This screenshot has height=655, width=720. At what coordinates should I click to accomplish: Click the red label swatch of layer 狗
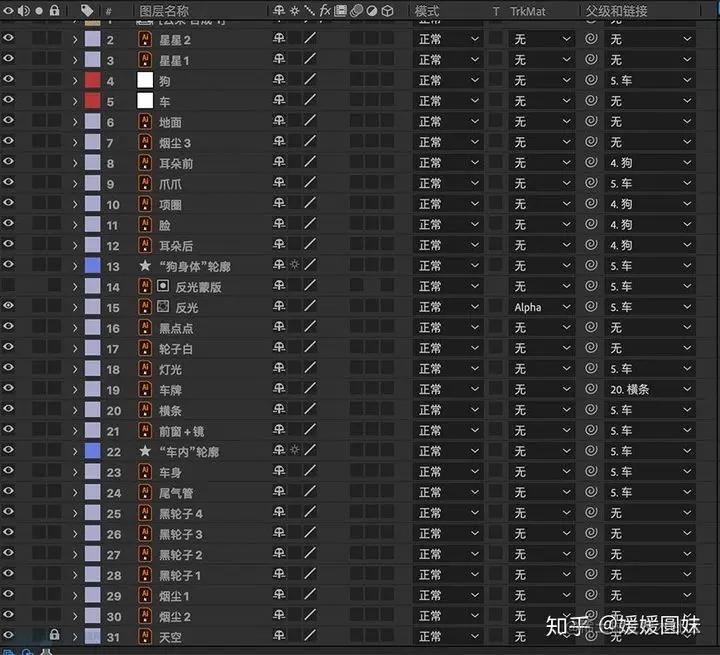coord(92,80)
